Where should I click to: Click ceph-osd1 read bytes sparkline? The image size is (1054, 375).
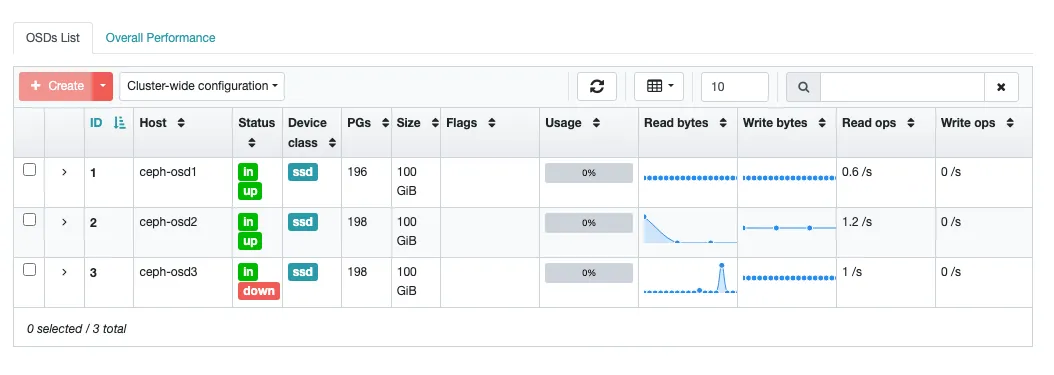(690, 178)
